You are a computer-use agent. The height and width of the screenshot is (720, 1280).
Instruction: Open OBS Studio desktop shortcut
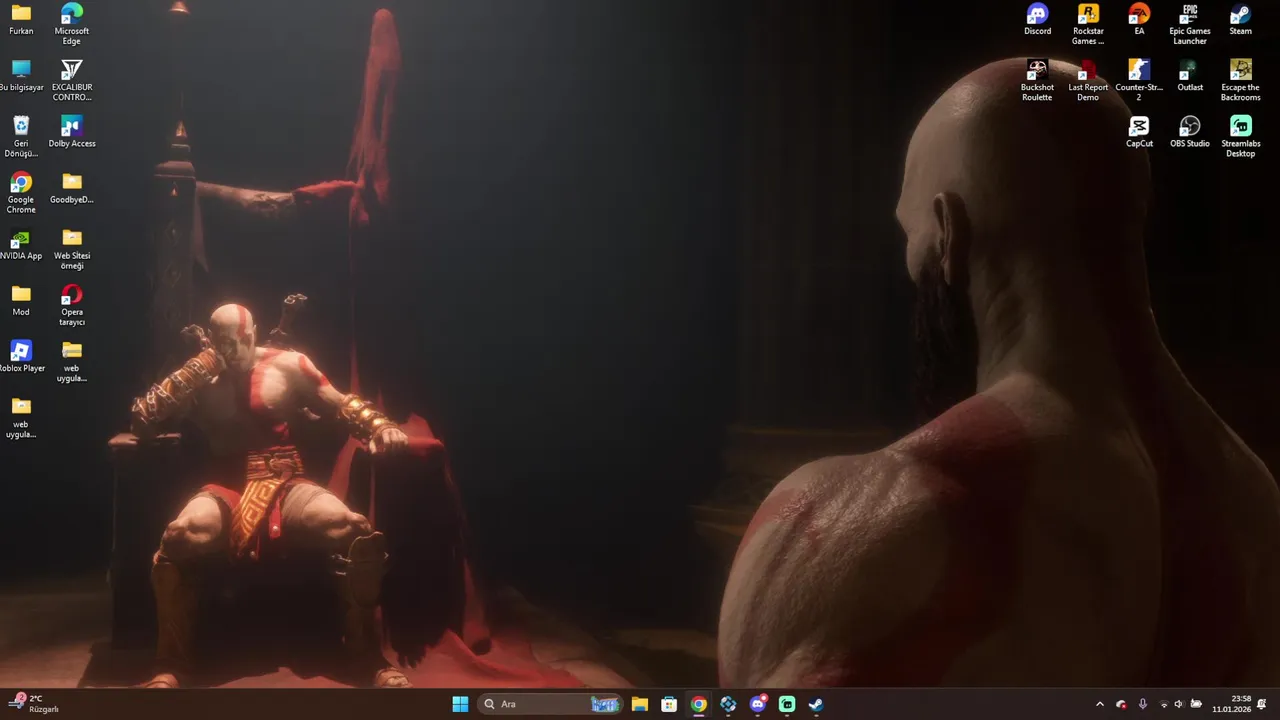1190,131
